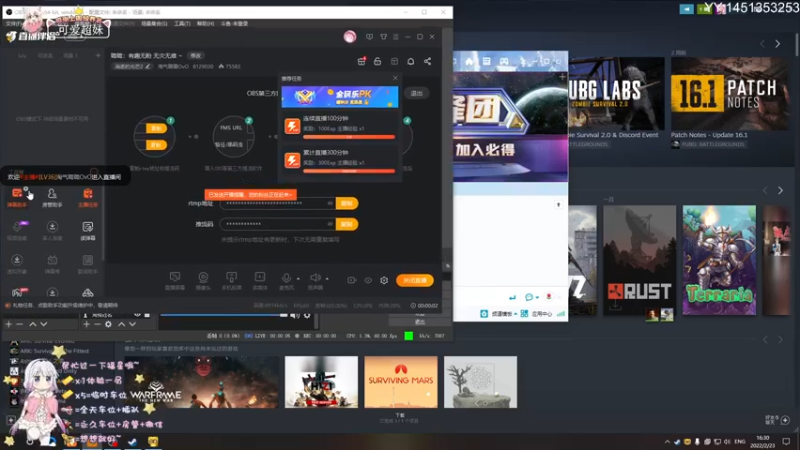800x450 pixels.
Task: Open the layout panel icon beside the bell
Action: [394, 61]
